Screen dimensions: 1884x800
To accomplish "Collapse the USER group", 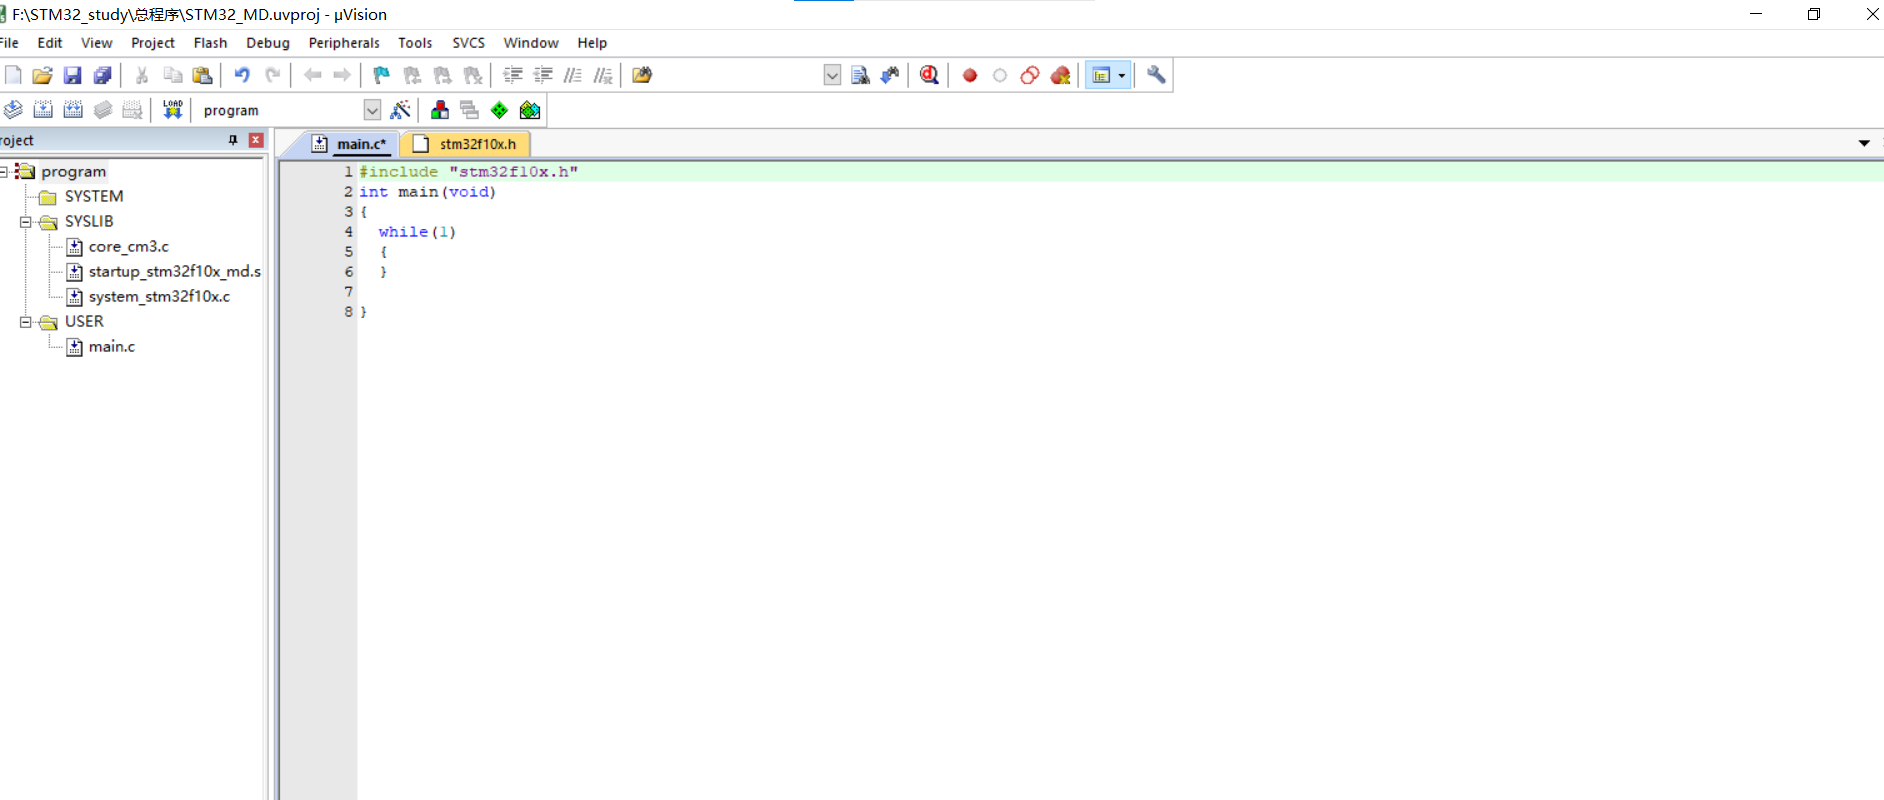I will click(26, 321).
